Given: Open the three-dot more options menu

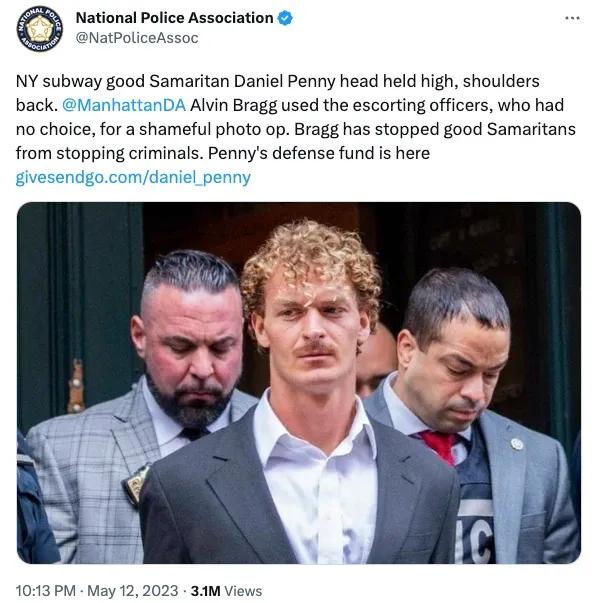Looking at the screenshot, I should (572, 18).
